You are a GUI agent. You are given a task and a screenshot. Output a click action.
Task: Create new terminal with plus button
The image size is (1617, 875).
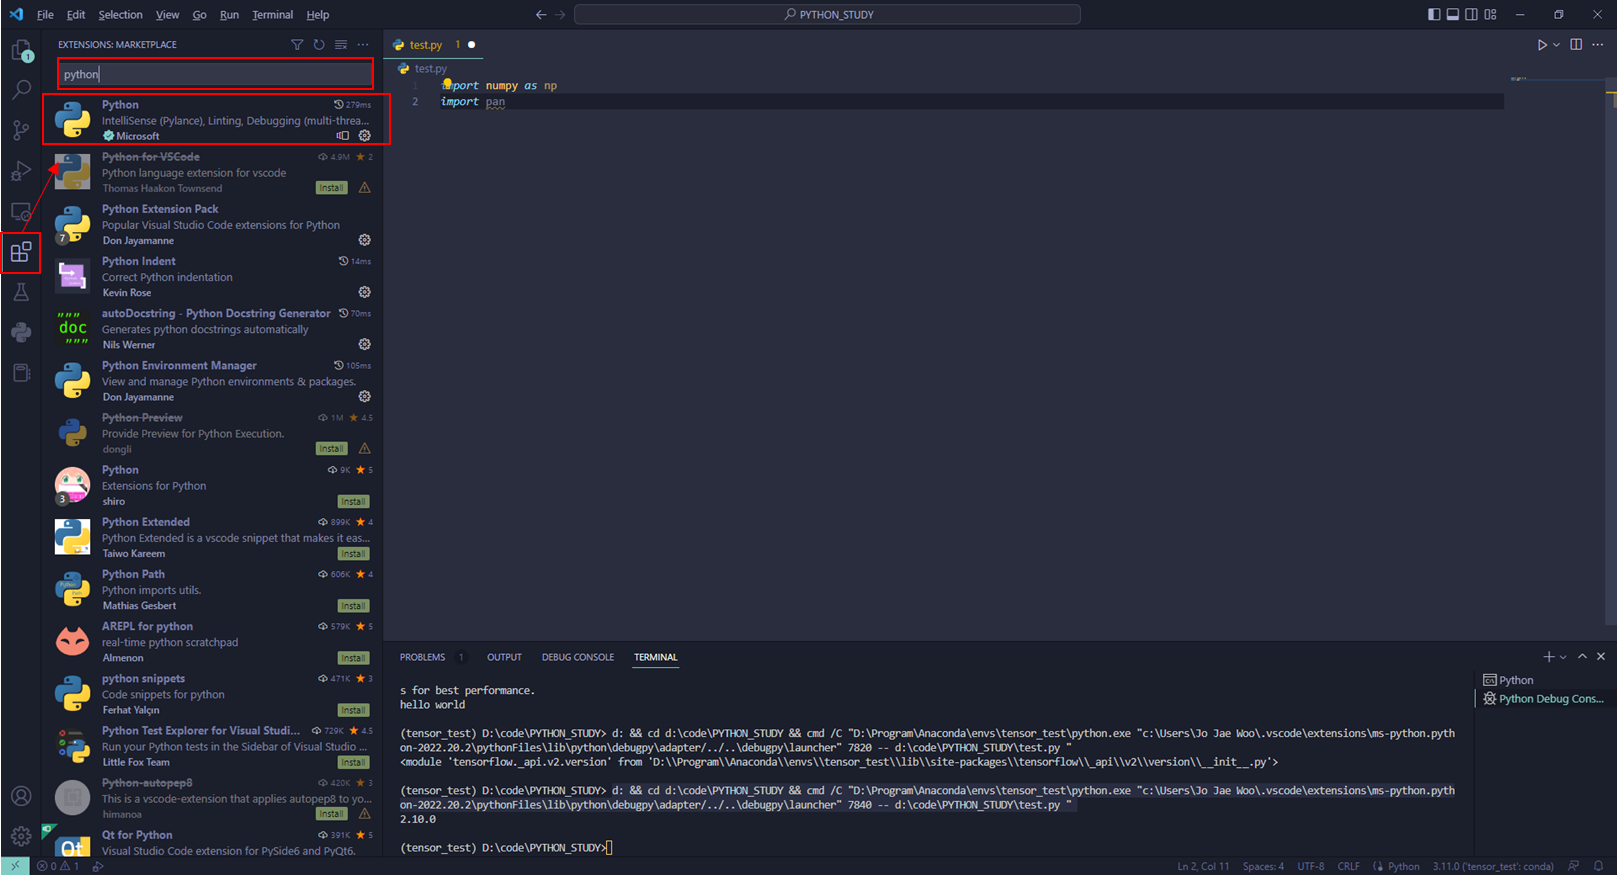click(1549, 657)
